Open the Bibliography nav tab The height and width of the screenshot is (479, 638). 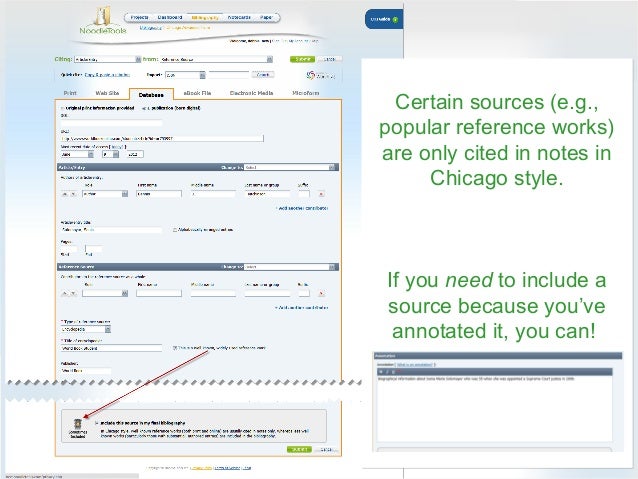tap(204, 17)
